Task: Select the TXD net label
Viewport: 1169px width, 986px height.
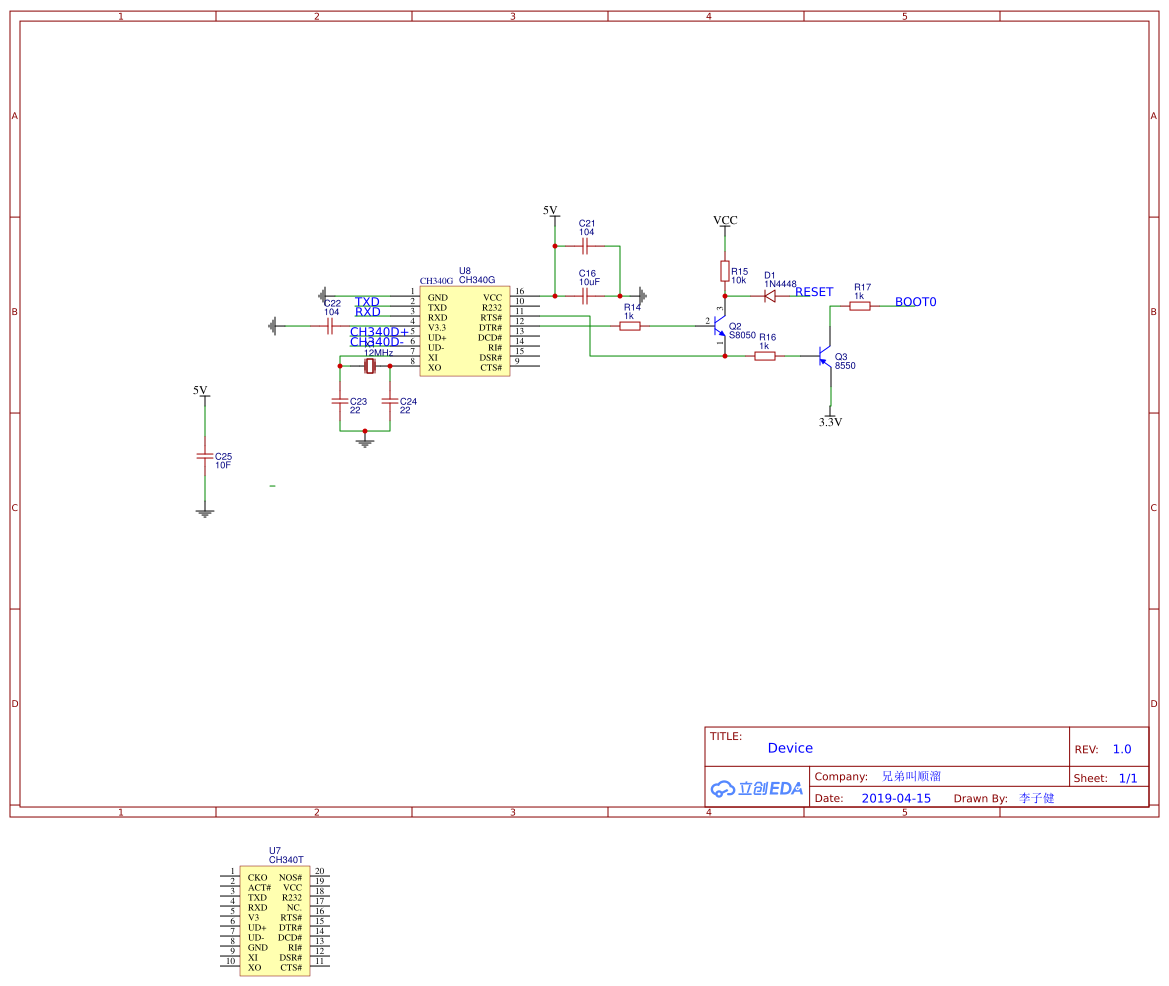Action: [x=367, y=301]
